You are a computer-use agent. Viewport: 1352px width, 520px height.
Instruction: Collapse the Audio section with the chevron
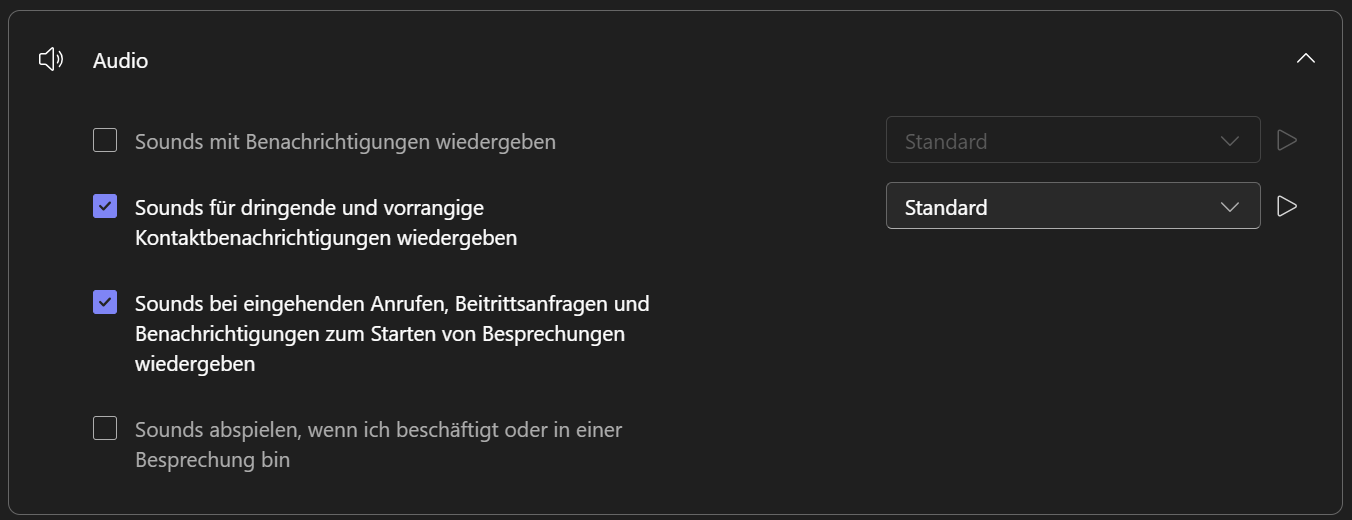pos(1305,59)
